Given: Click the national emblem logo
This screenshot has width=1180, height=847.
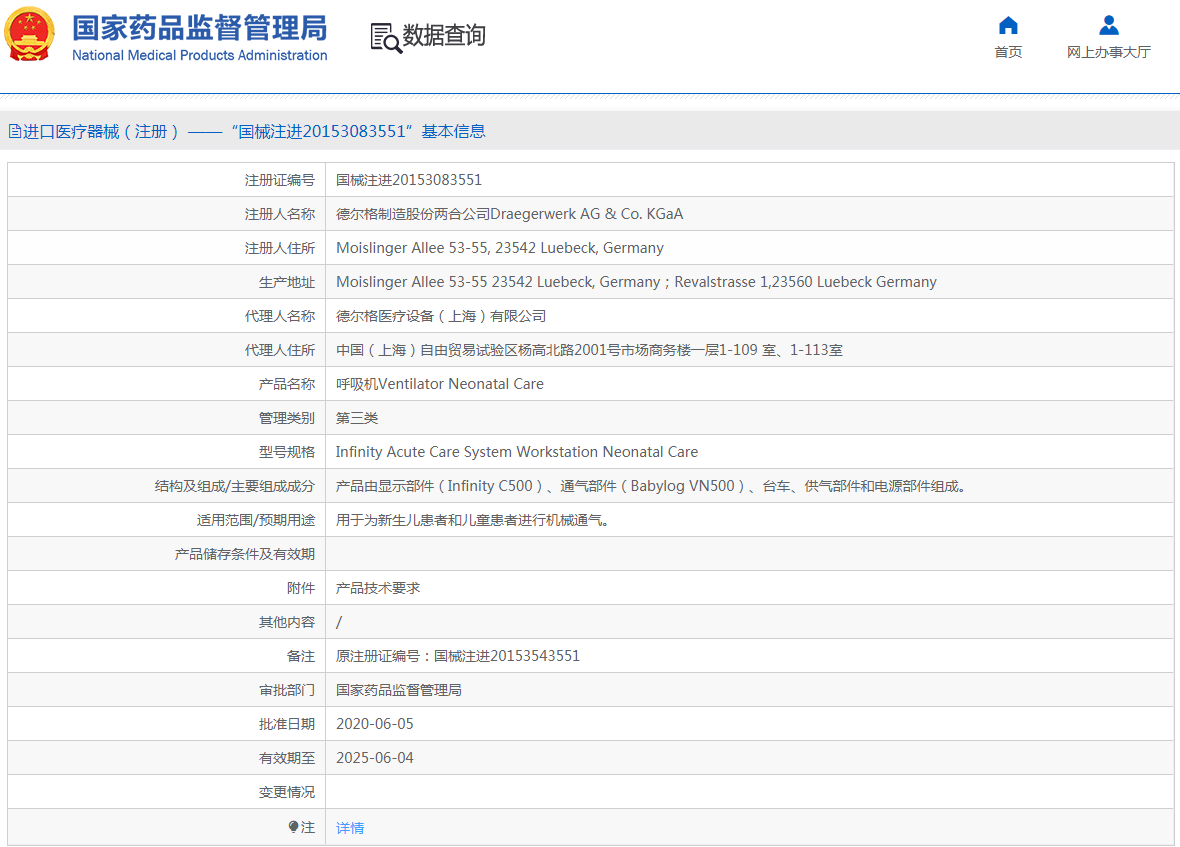Looking at the screenshot, I should pos(30,36).
